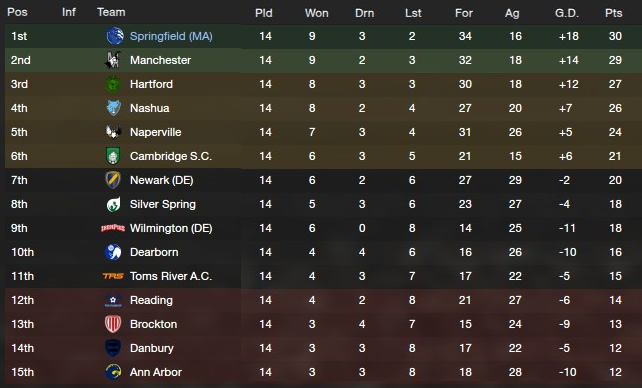Click the Brockton striped red badge
The image size is (642, 388).
113,324
